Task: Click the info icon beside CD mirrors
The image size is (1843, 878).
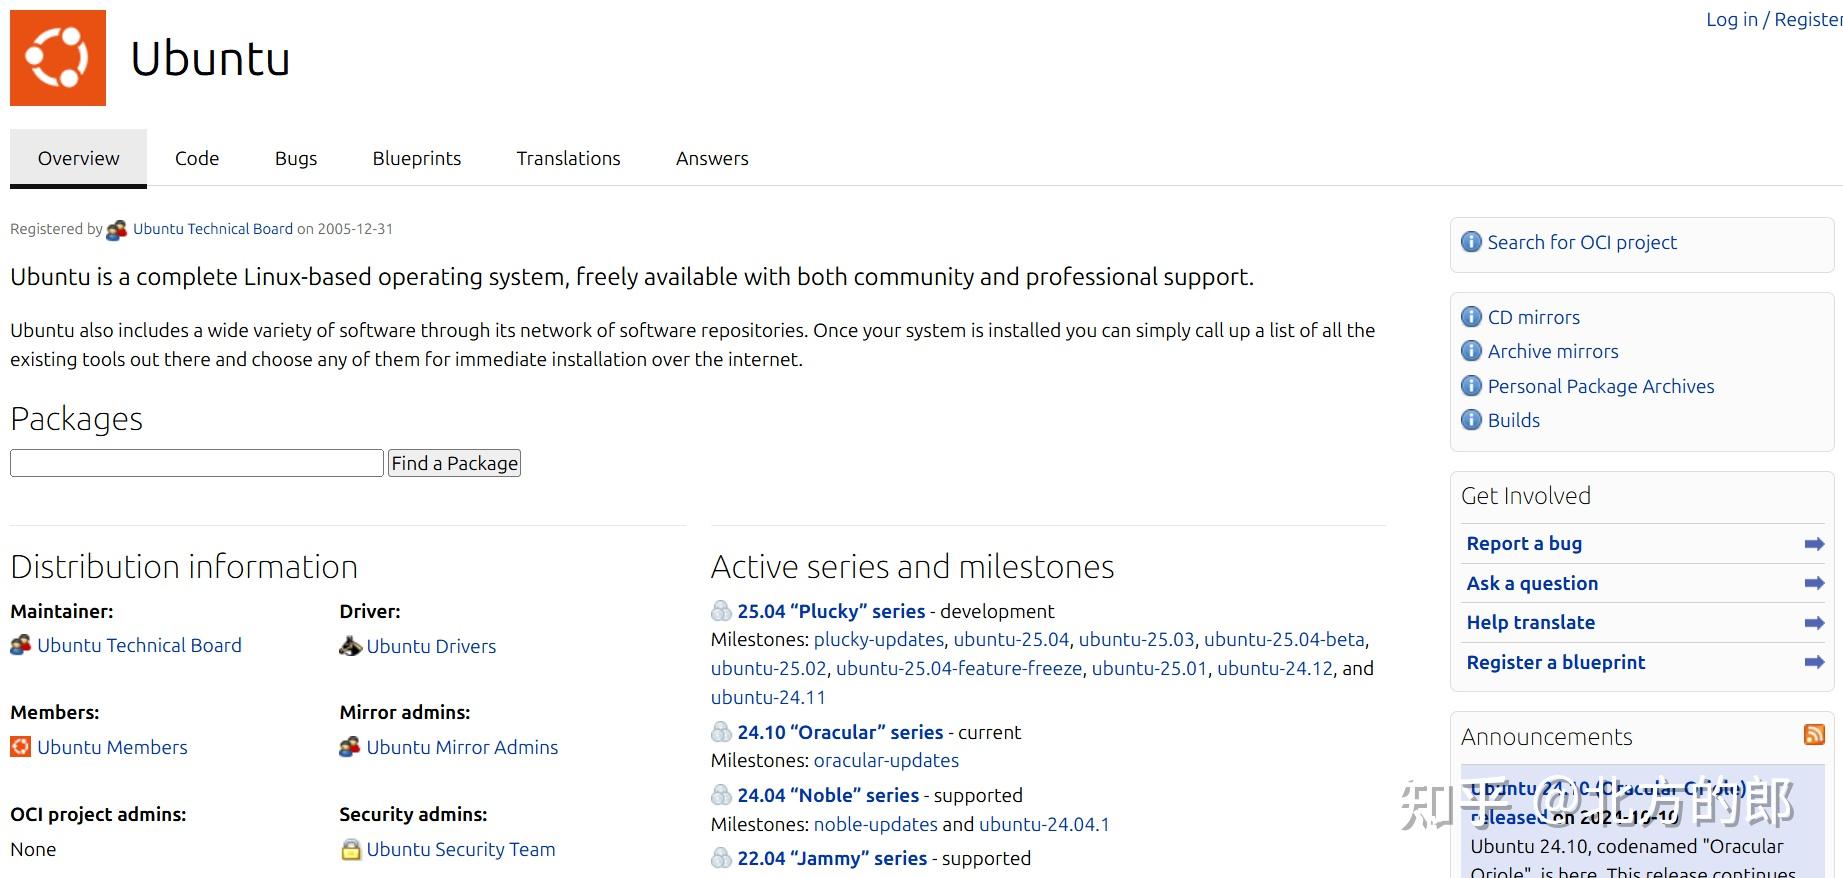Action: tap(1471, 317)
